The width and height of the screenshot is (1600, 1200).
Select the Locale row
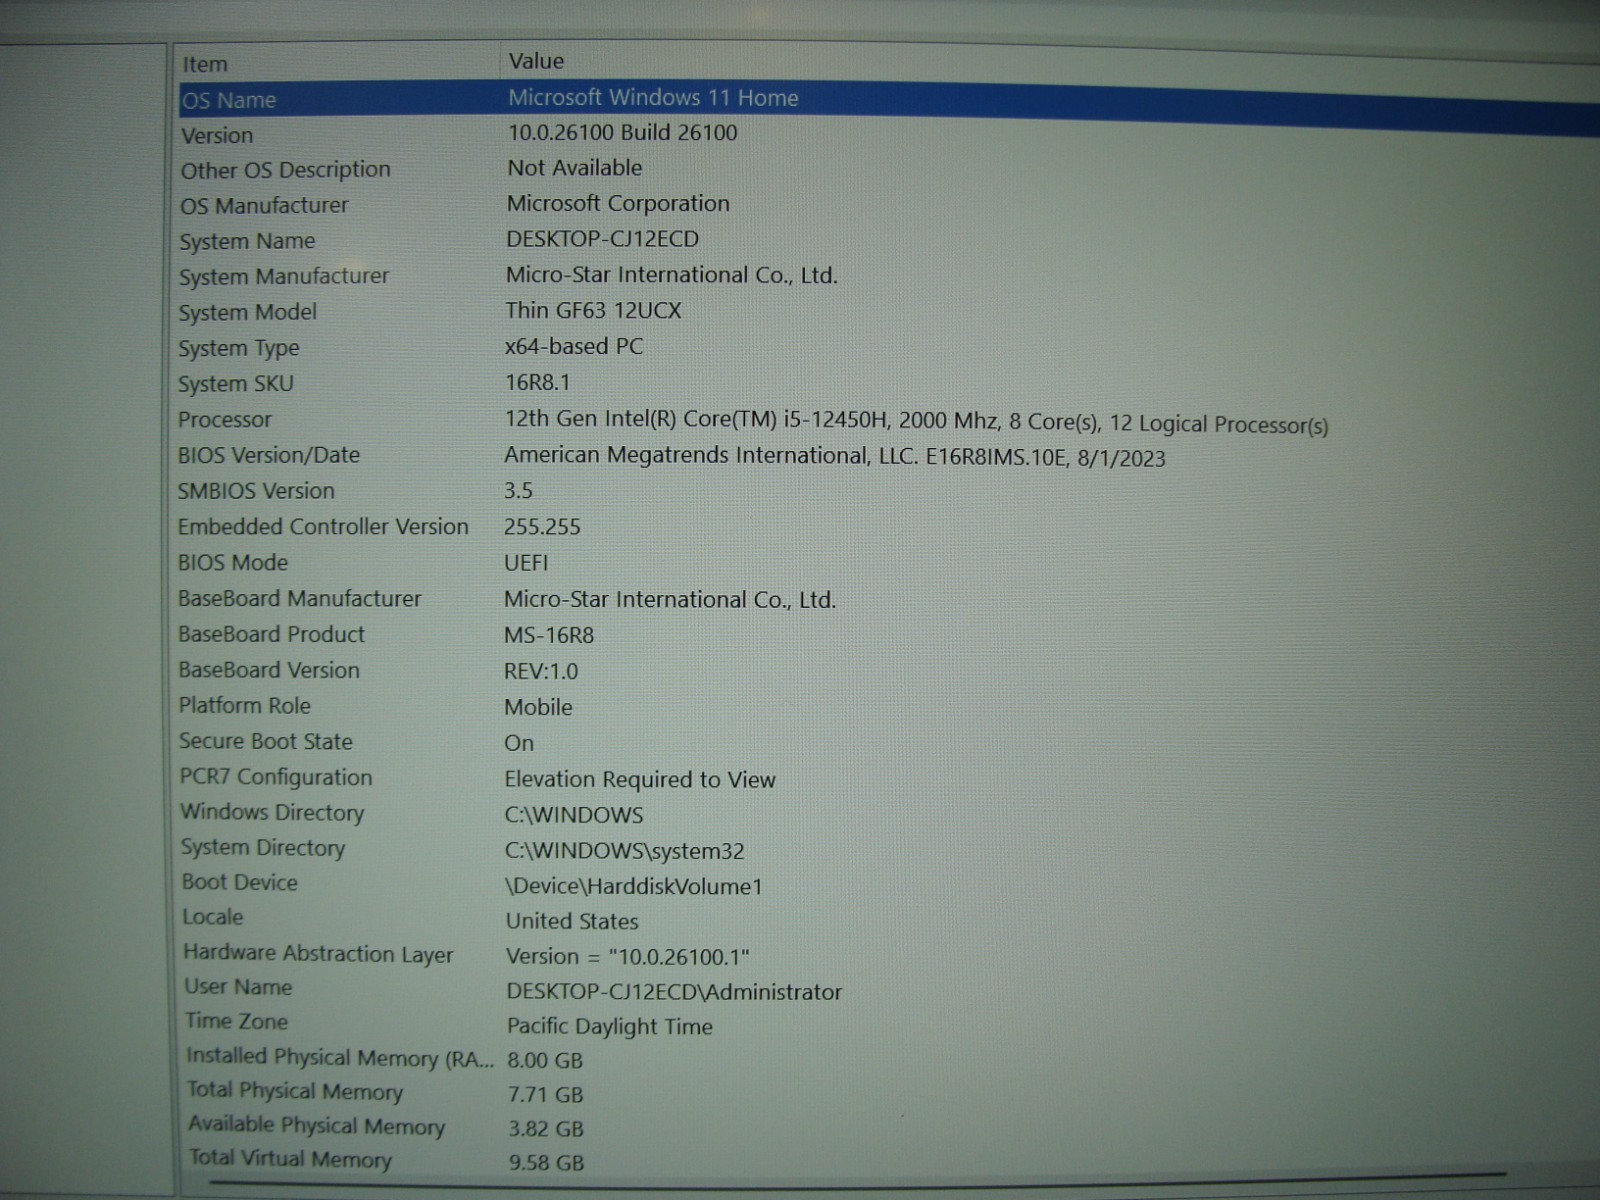pyautogui.click(x=213, y=918)
